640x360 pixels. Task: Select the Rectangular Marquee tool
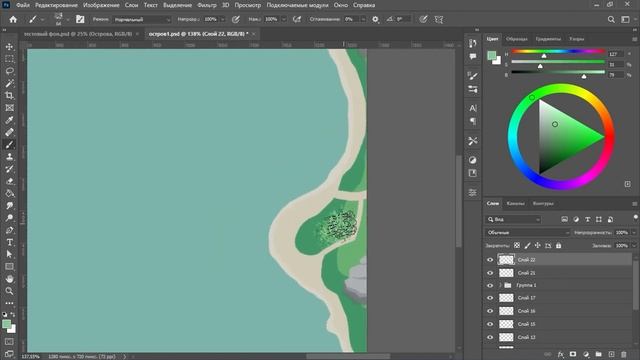click(x=9, y=59)
